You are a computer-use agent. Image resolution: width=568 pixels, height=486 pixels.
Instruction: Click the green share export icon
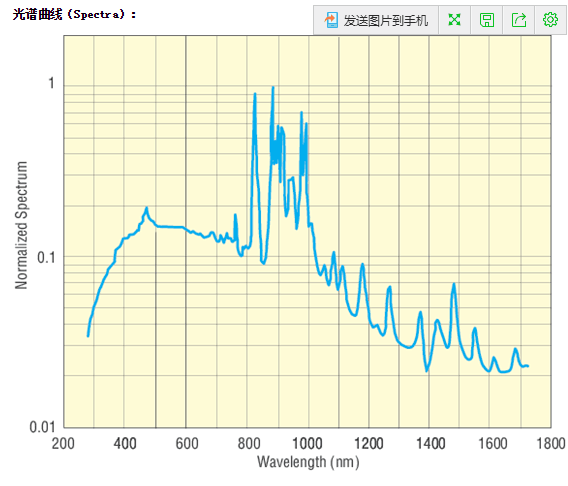click(x=519, y=20)
